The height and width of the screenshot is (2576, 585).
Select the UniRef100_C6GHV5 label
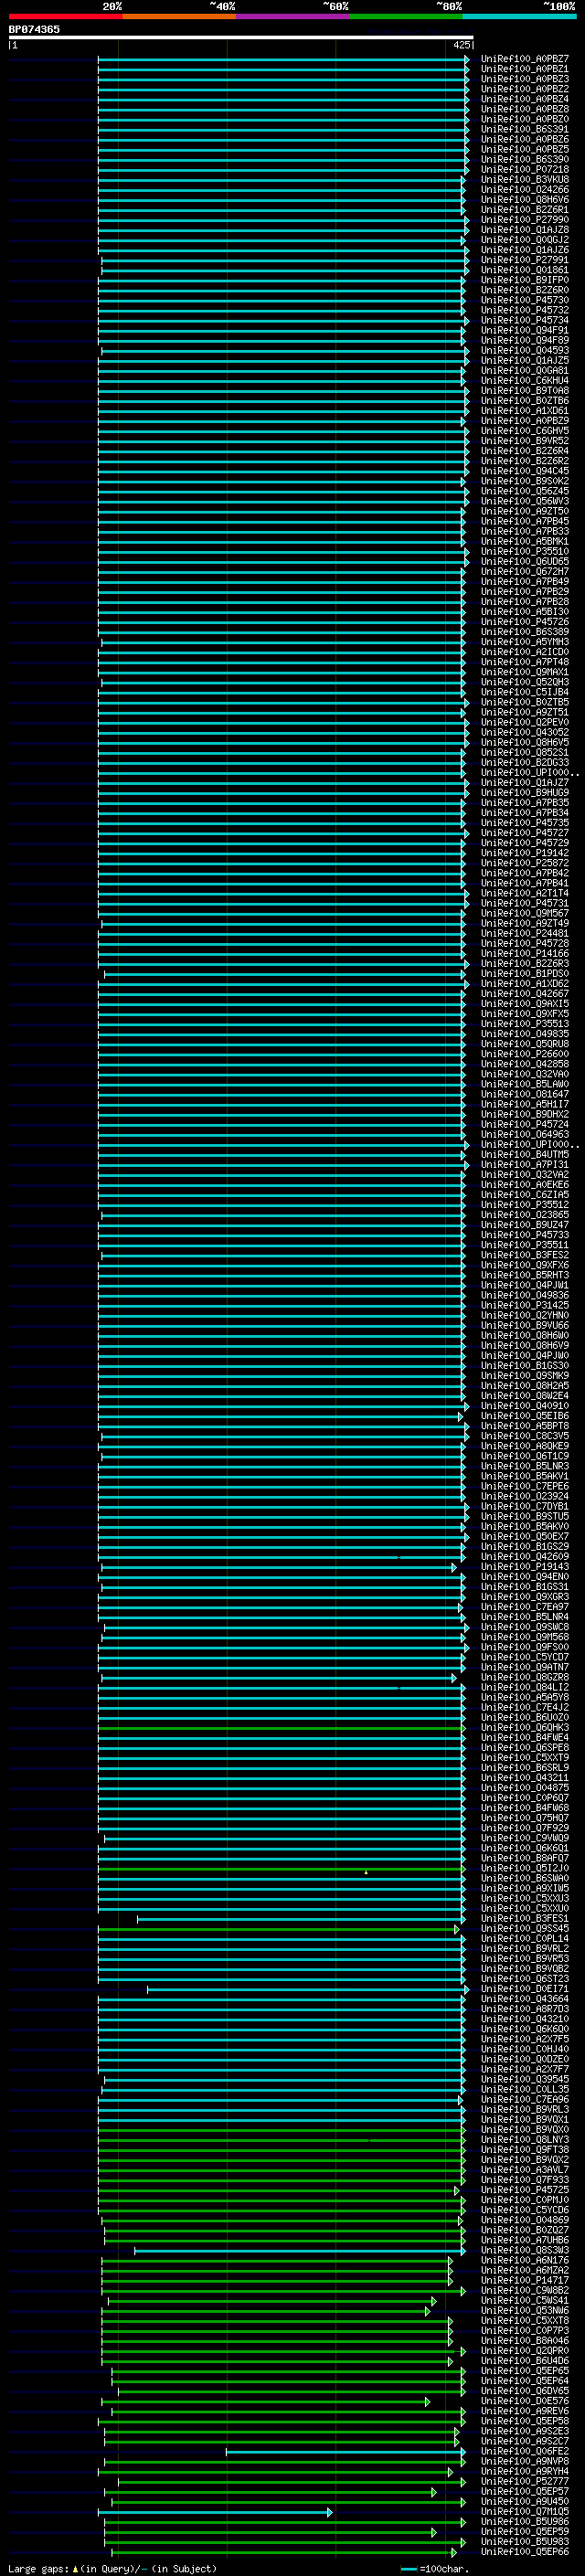coord(525,430)
